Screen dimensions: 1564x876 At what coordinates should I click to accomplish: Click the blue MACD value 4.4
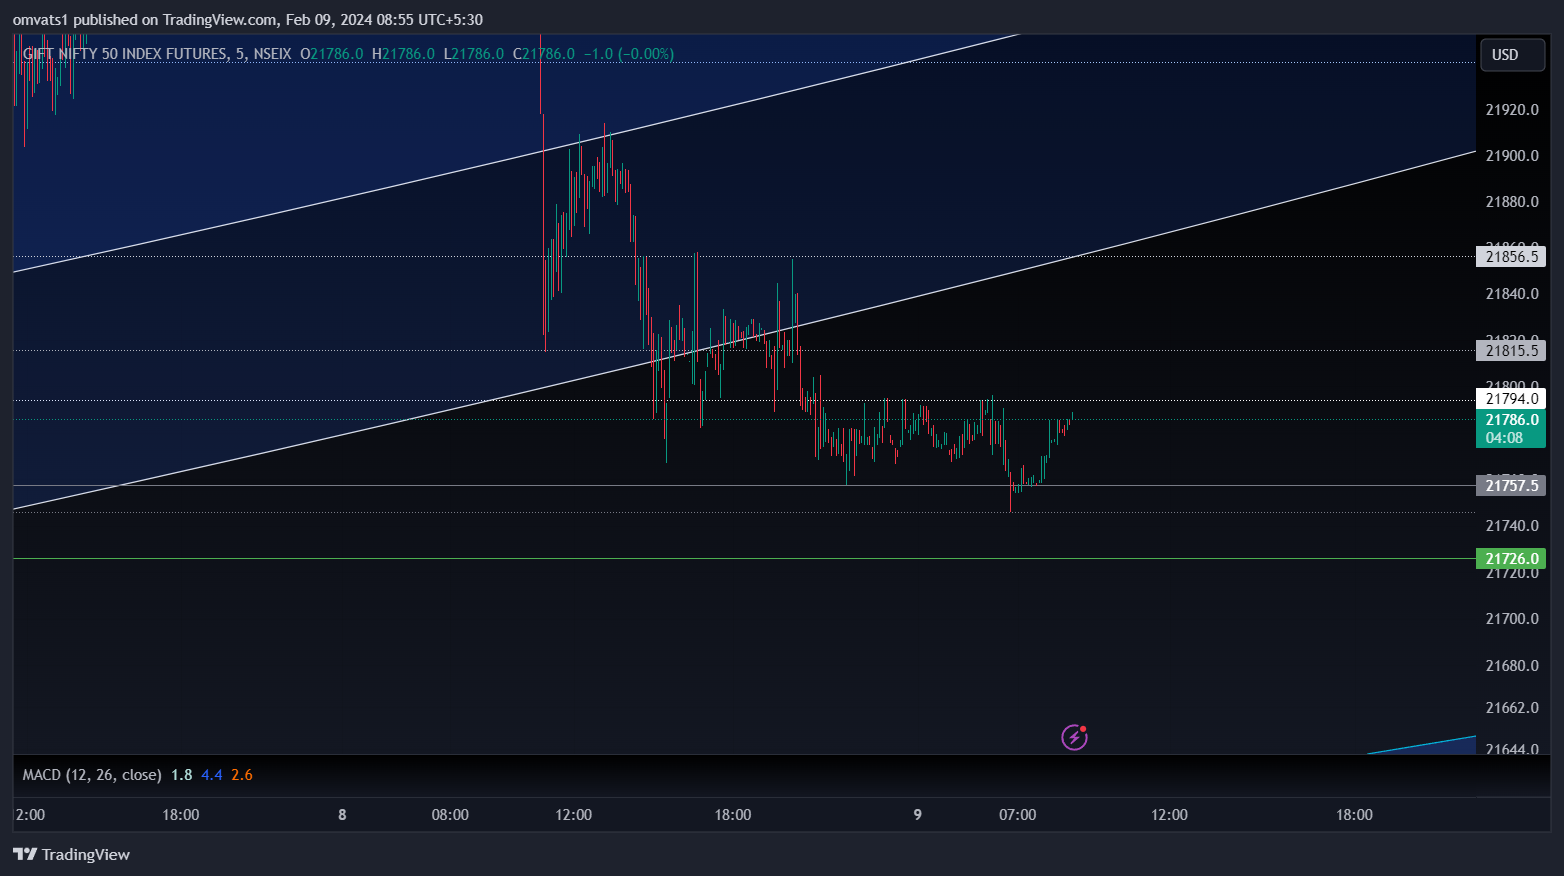(212, 775)
